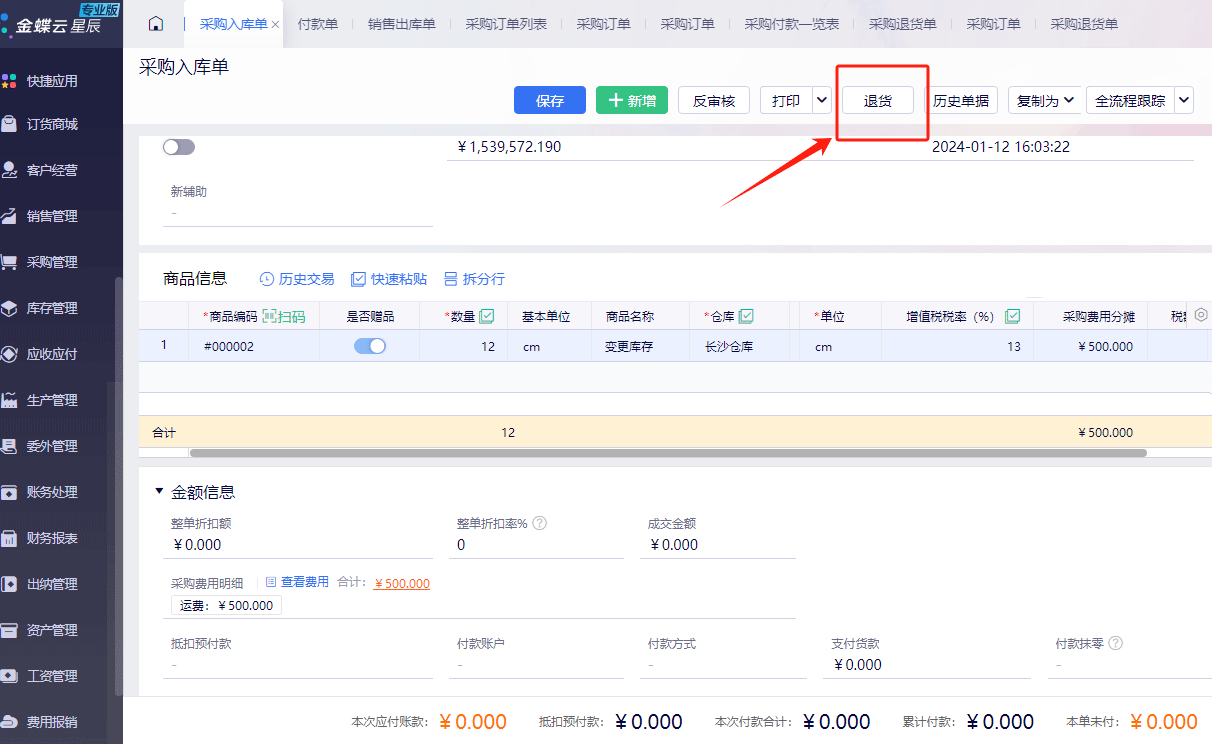Select the 长沙仓库 warehouse cell
The height and width of the screenshot is (744, 1212).
pos(740,346)
